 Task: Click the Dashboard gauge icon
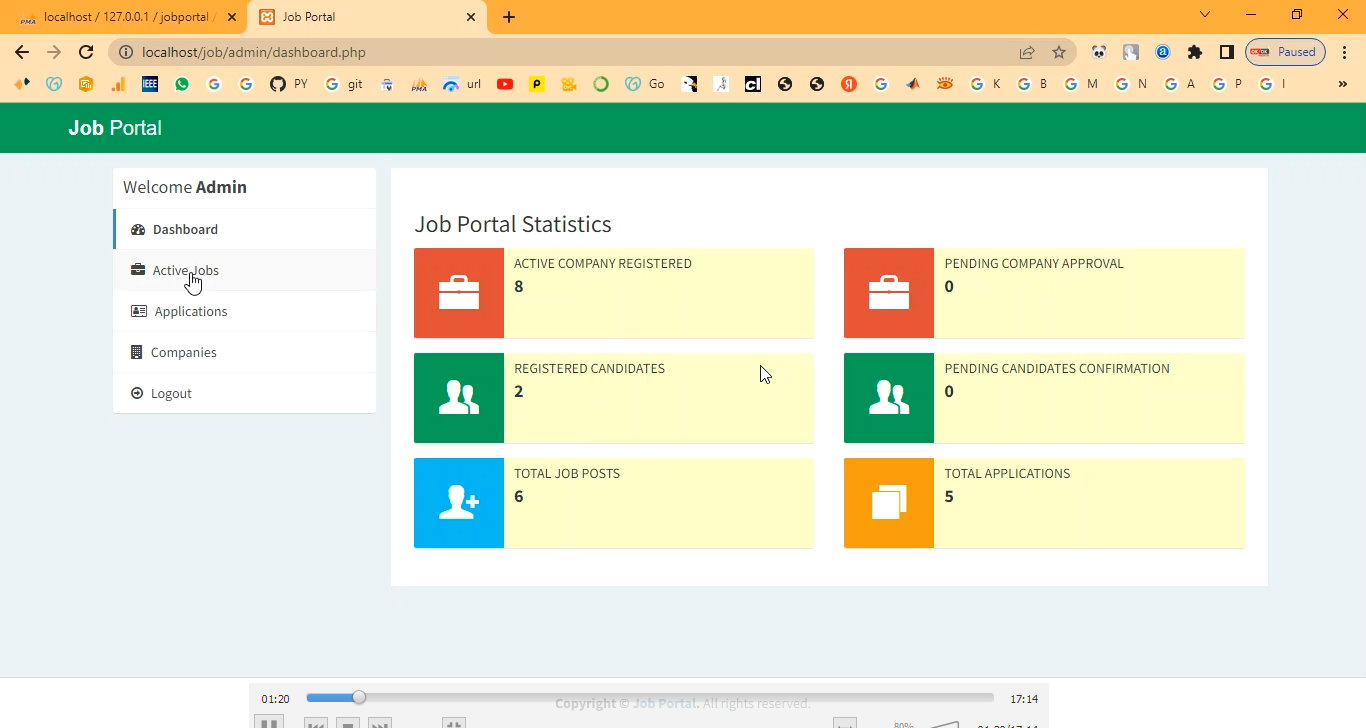[x=138, y=229]
